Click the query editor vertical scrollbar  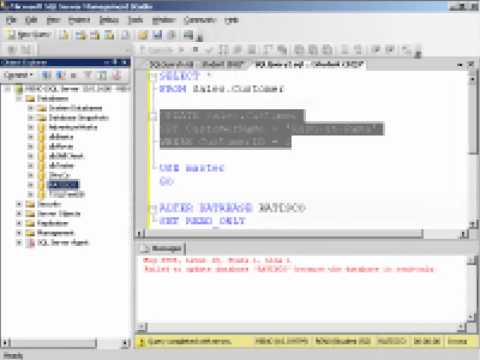(x=473, y=150)
